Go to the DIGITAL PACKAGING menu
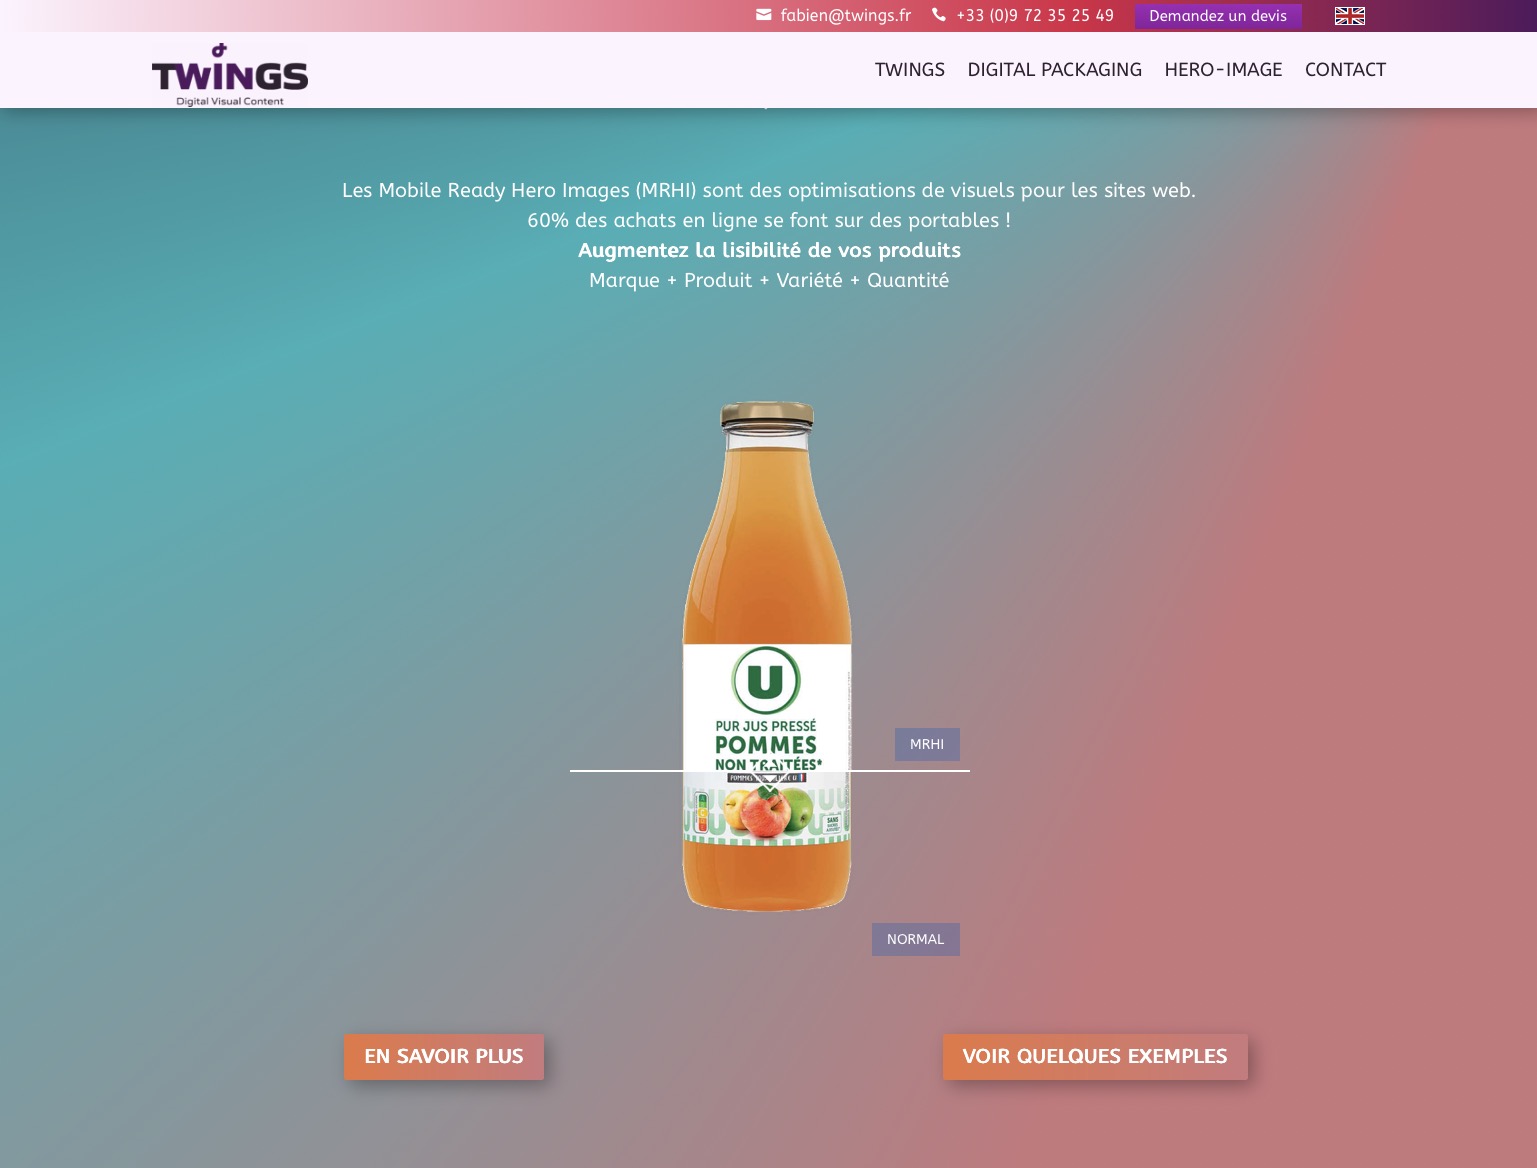 [1054, 70]
